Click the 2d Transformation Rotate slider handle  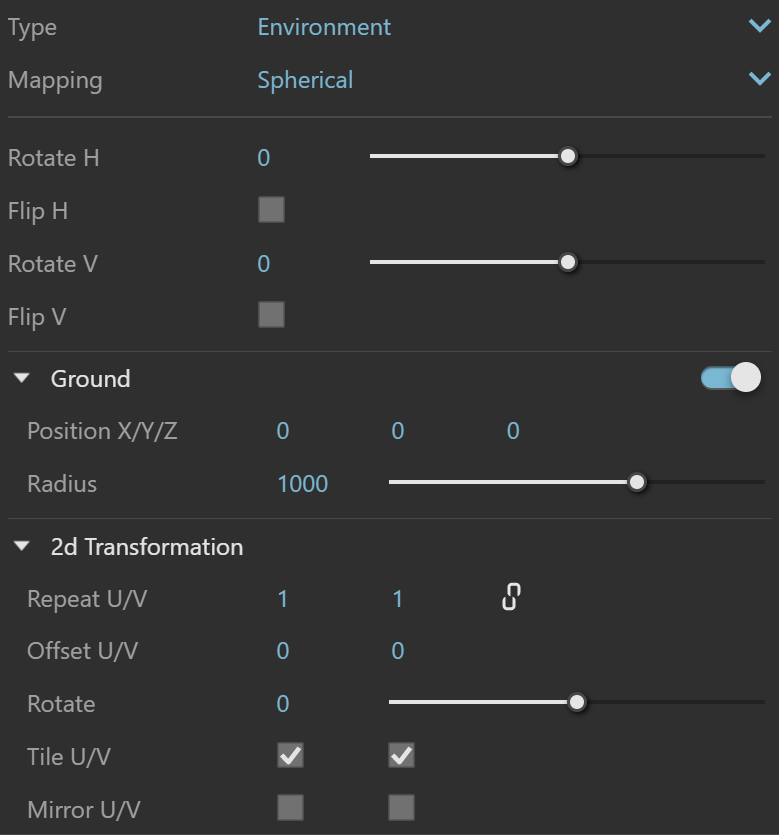[577, 702]
